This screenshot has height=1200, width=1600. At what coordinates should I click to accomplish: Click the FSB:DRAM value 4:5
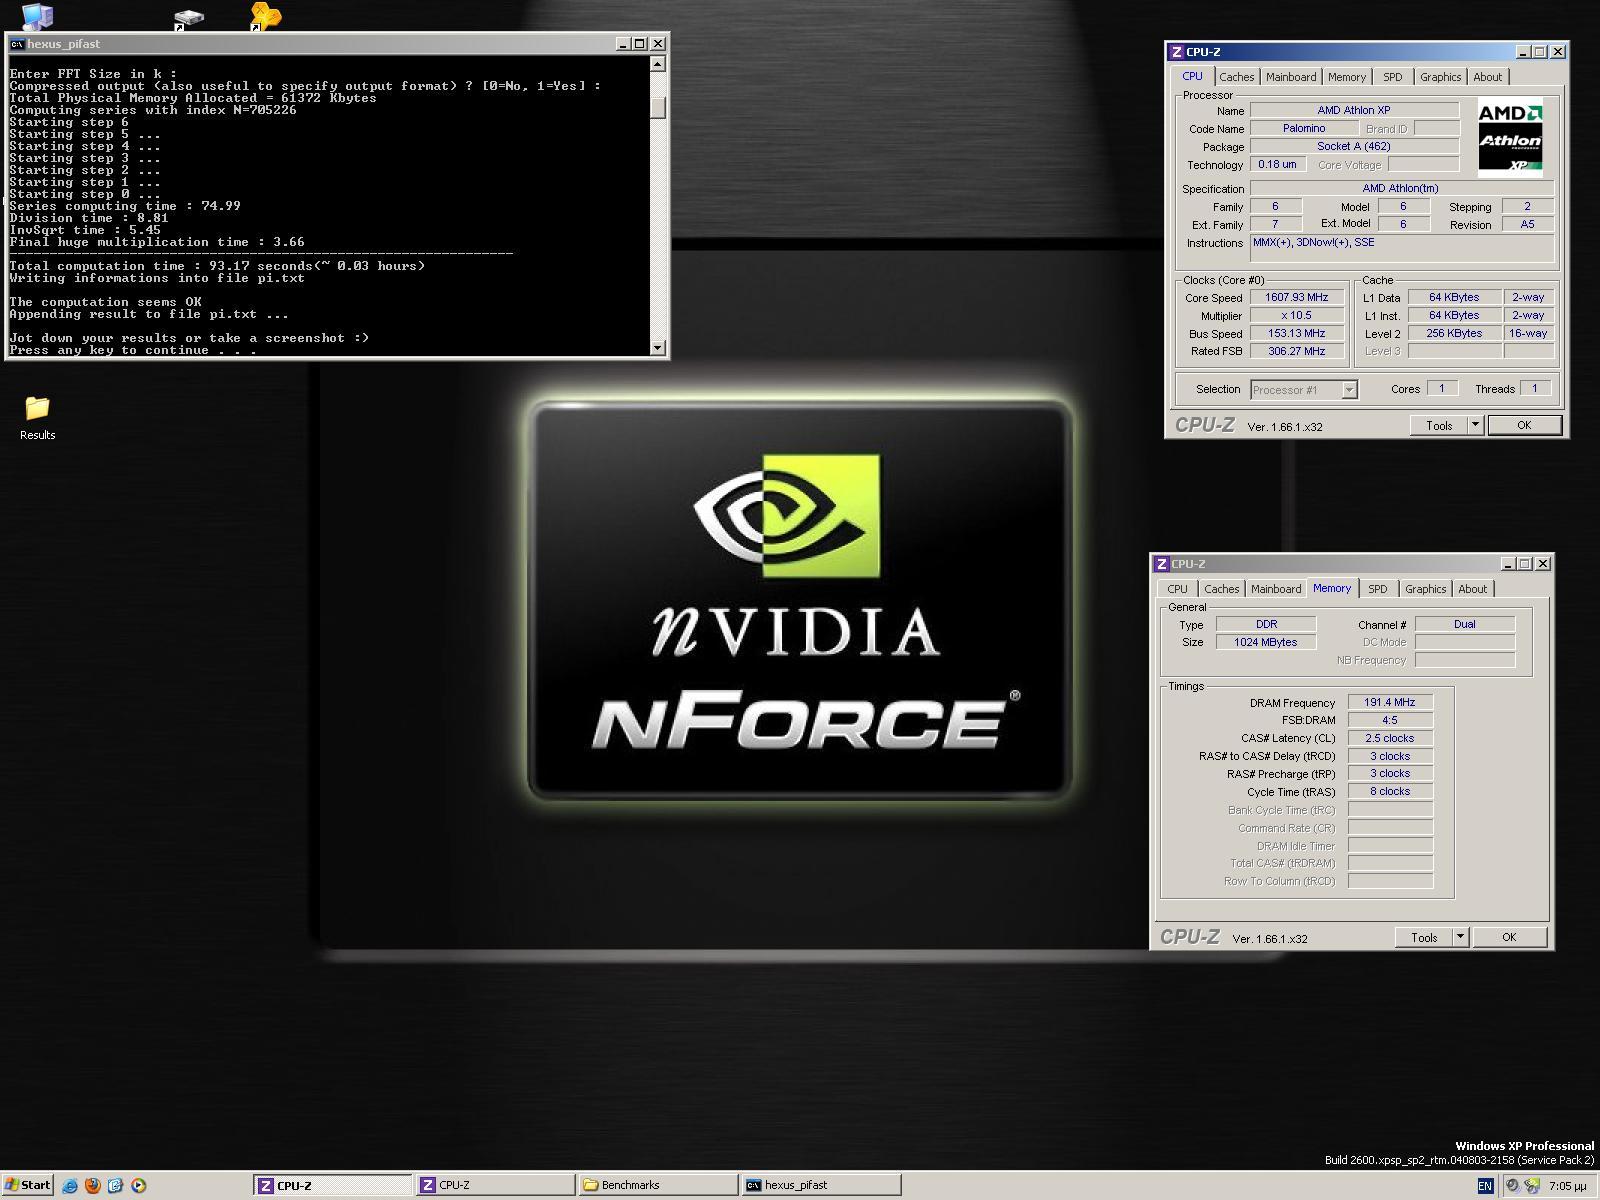(1390, 720)
